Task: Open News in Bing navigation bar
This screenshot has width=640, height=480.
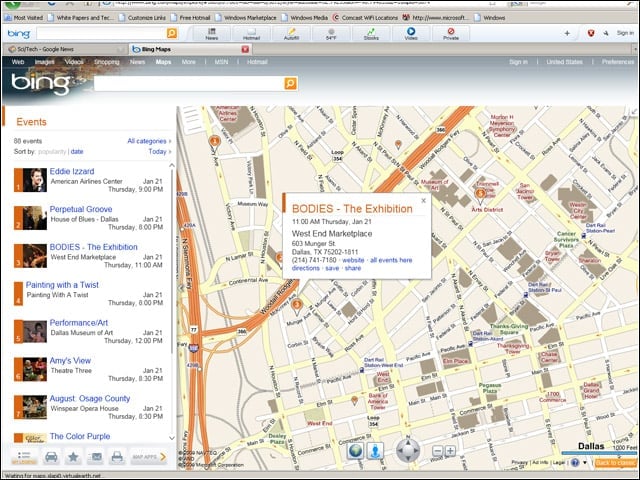Action: pyautogui.click(x=138, y=62)
